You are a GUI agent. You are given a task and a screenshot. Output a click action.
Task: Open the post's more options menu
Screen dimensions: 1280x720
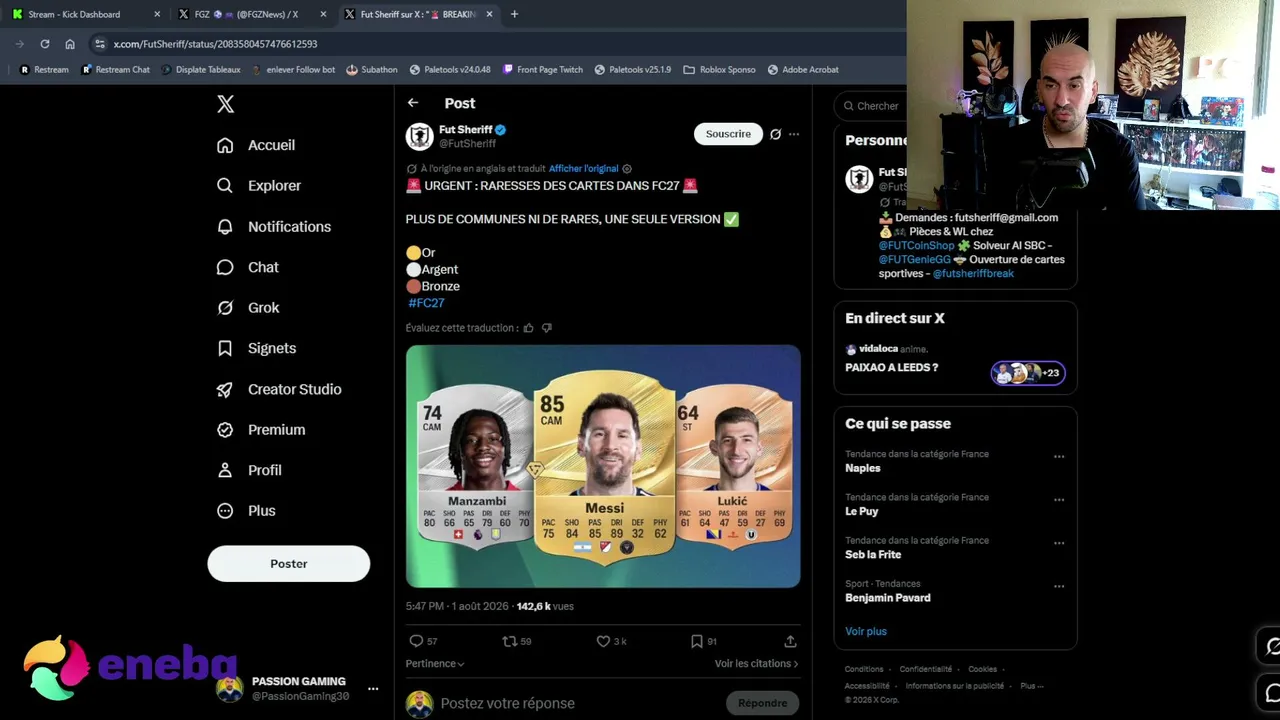(794, 134)
